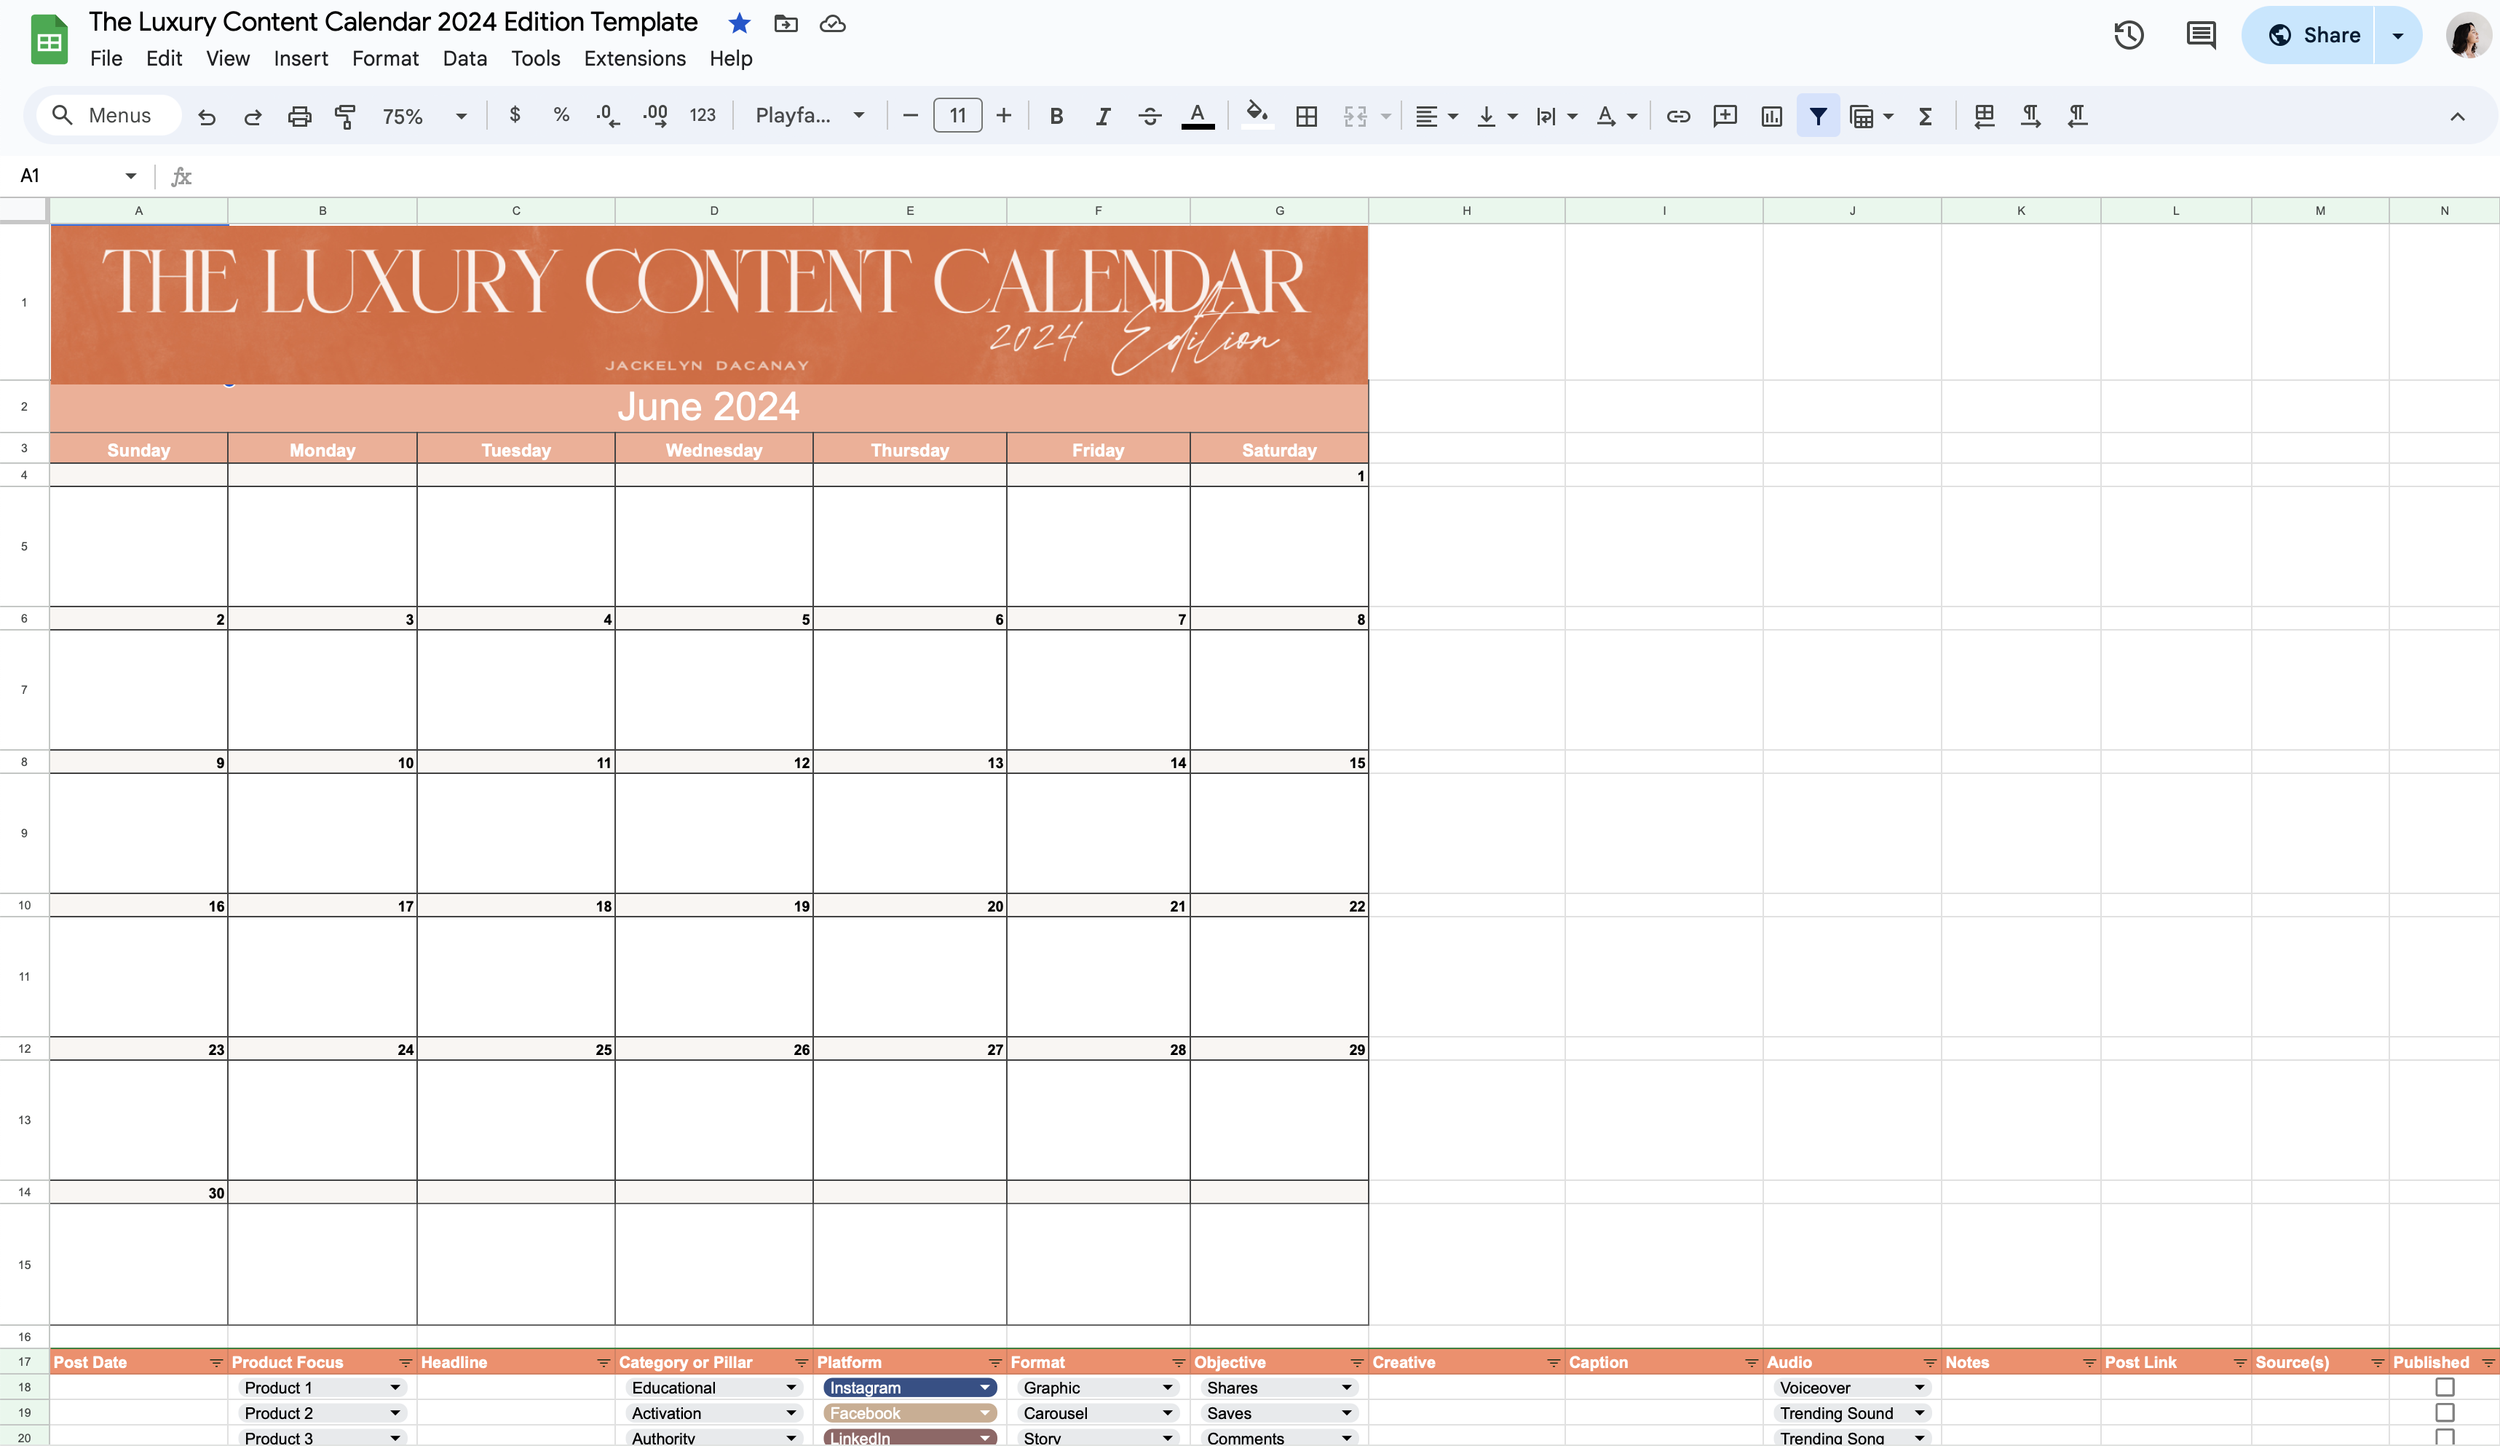
Task: Open the Extensions menu
Action: point(634,59)
